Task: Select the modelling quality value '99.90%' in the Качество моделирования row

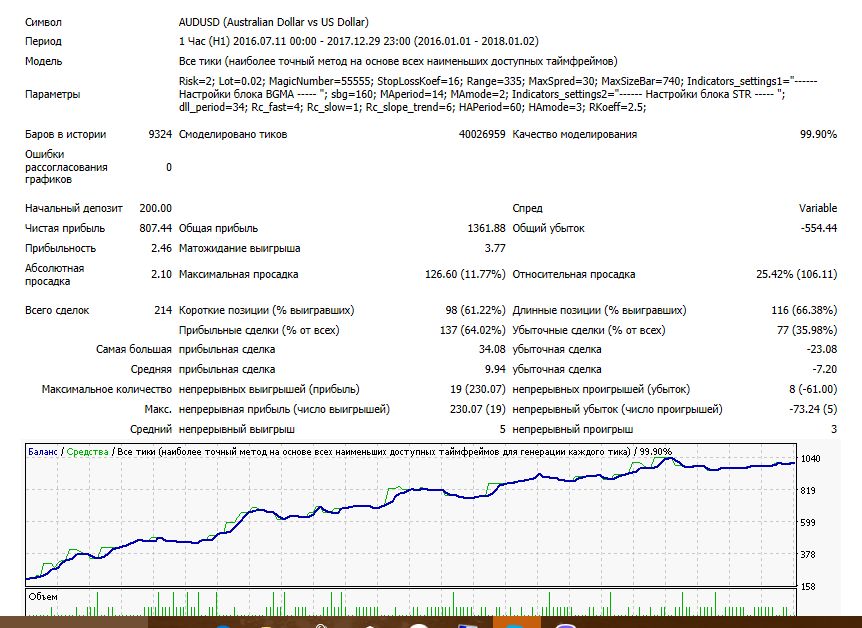Action: tap(818, 134)
